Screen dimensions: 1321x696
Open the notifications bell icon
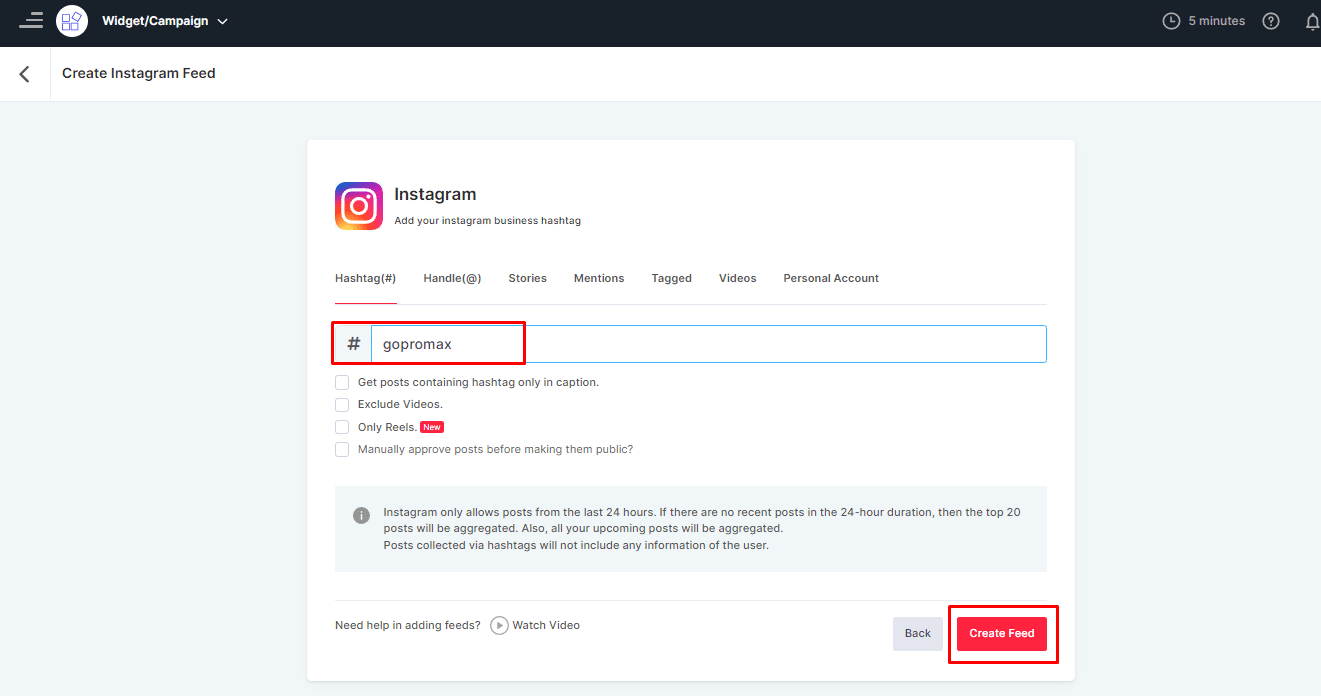(1312, 21)
